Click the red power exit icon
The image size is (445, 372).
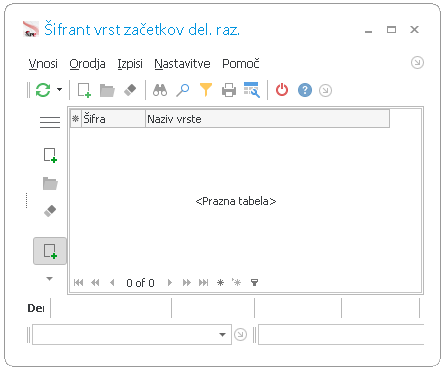click(282, 90)
